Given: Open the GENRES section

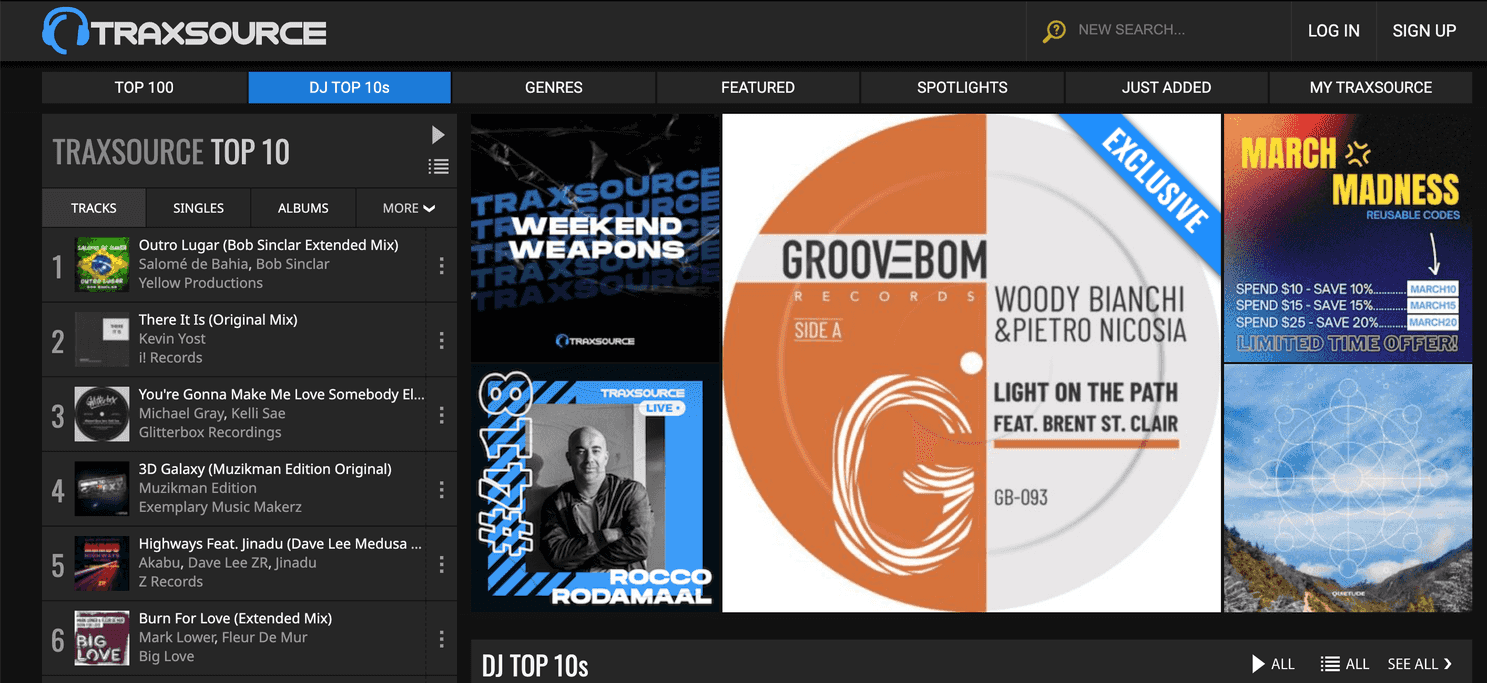Looking at the screenshot, I should pyautogui.click(x=553, y=87).
